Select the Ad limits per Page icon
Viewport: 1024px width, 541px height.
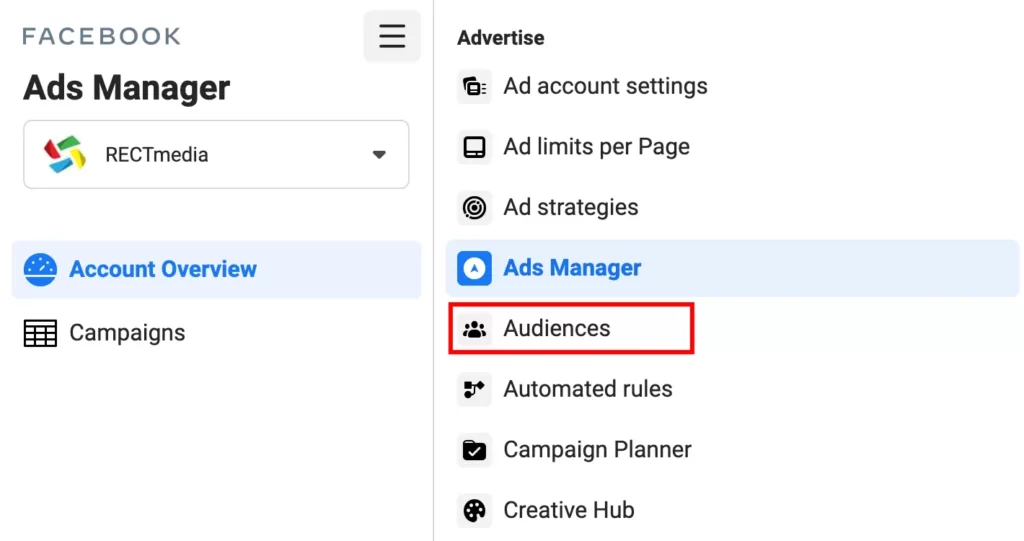tap(474, 147)
